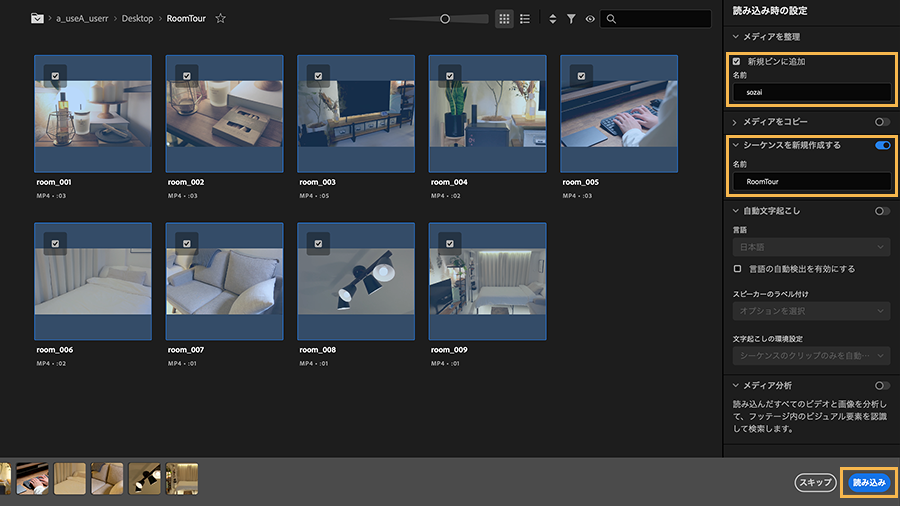
Task: Click the eye visibility icon in toolbar
Action: 590,18
